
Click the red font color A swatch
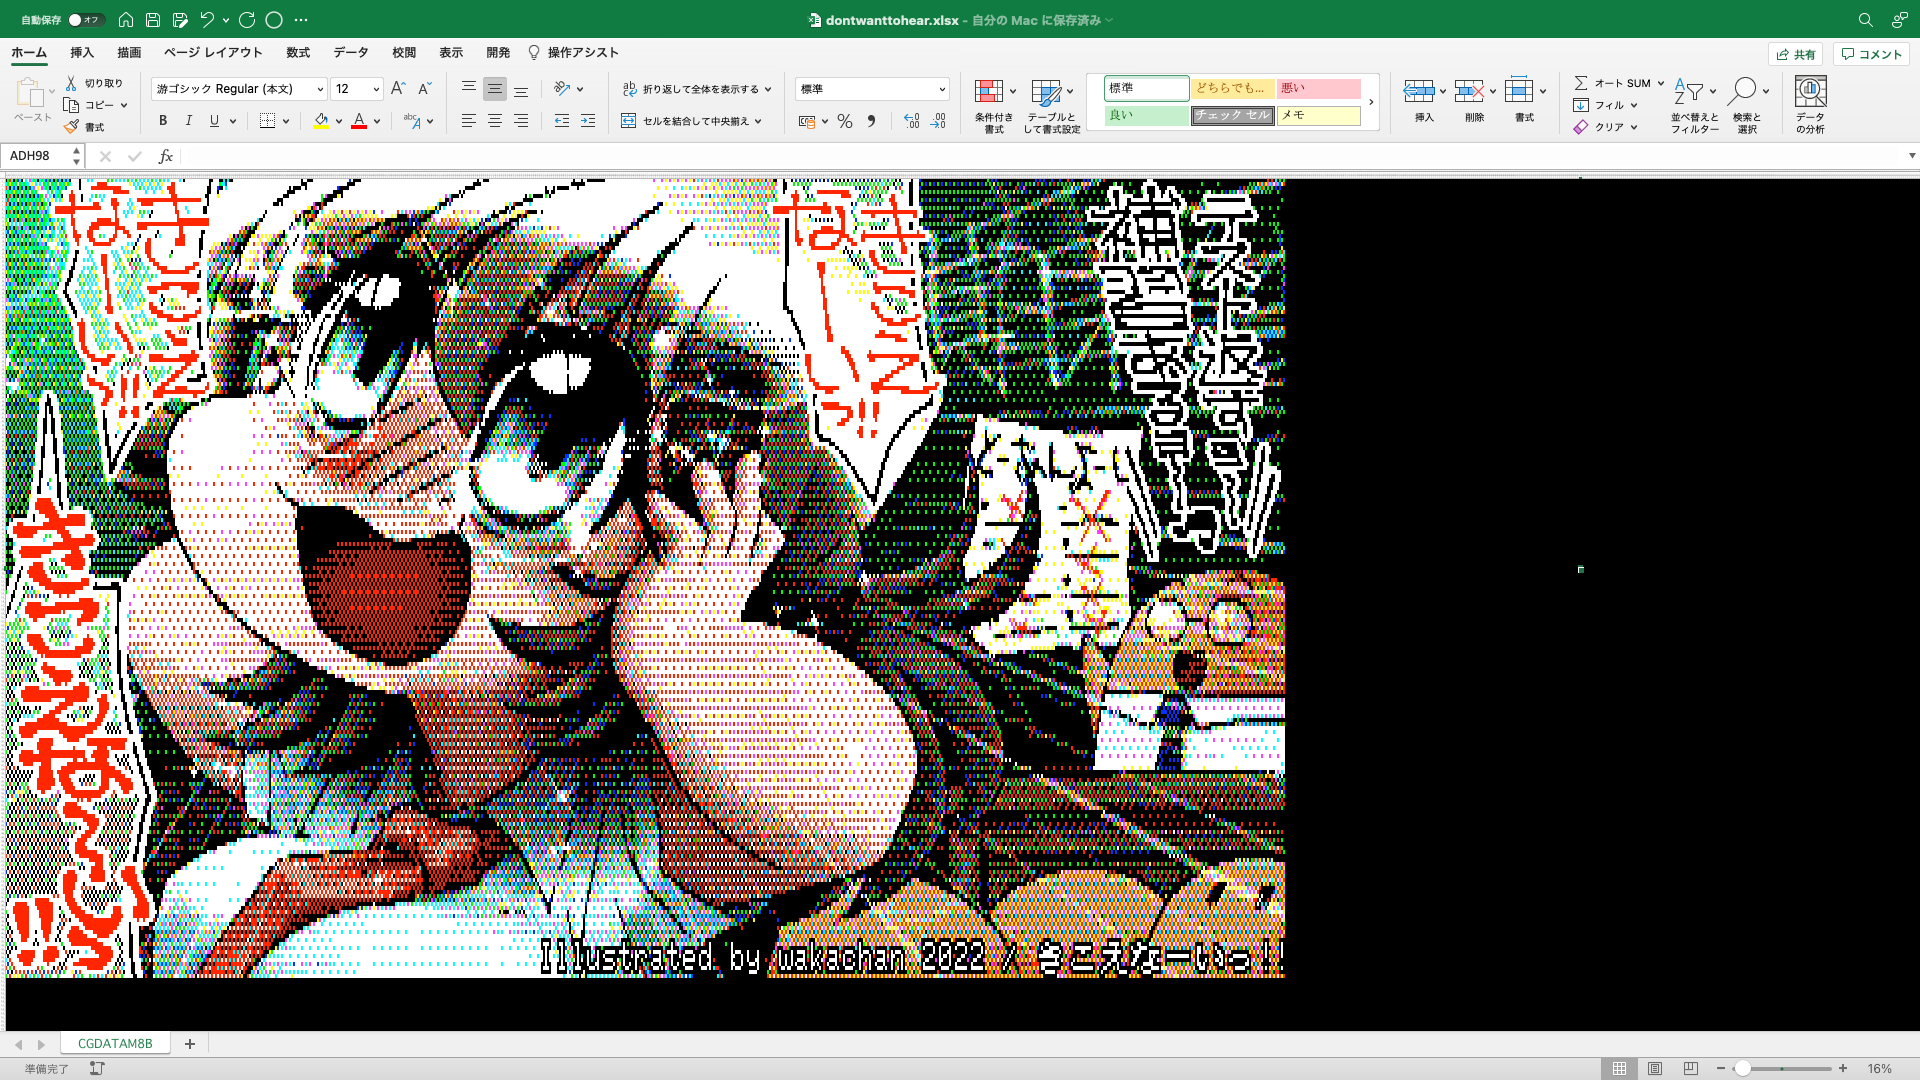tap(359, 121)
